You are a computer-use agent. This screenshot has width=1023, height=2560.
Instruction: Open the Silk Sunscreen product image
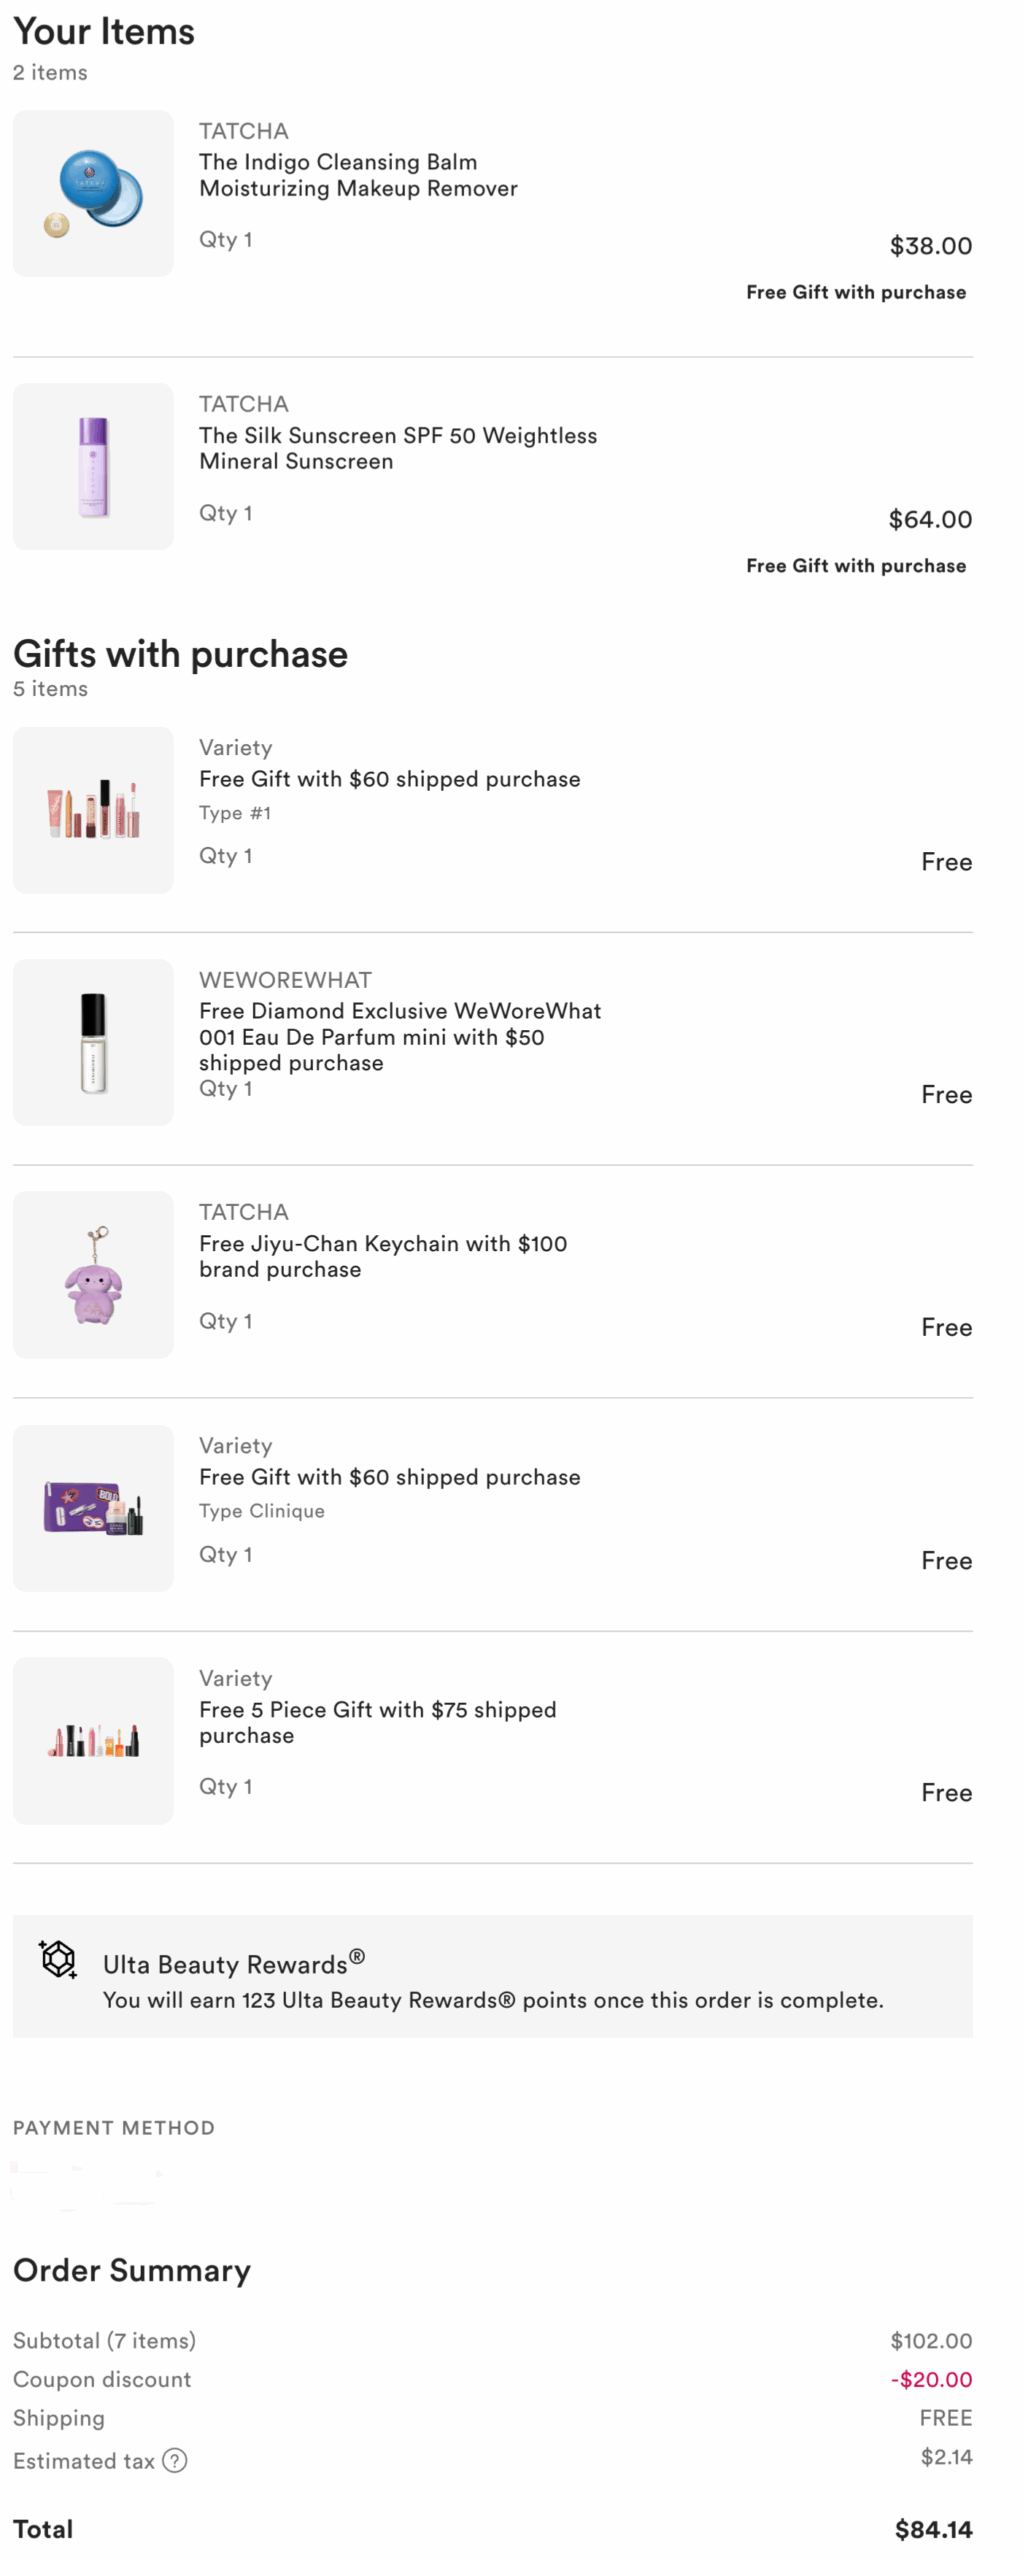click(93, 466)
